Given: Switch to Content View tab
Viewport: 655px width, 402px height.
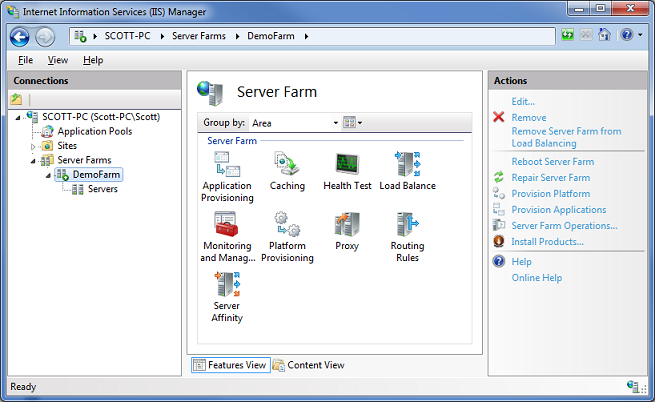Looking at the screenshot, I should (309, 365).
